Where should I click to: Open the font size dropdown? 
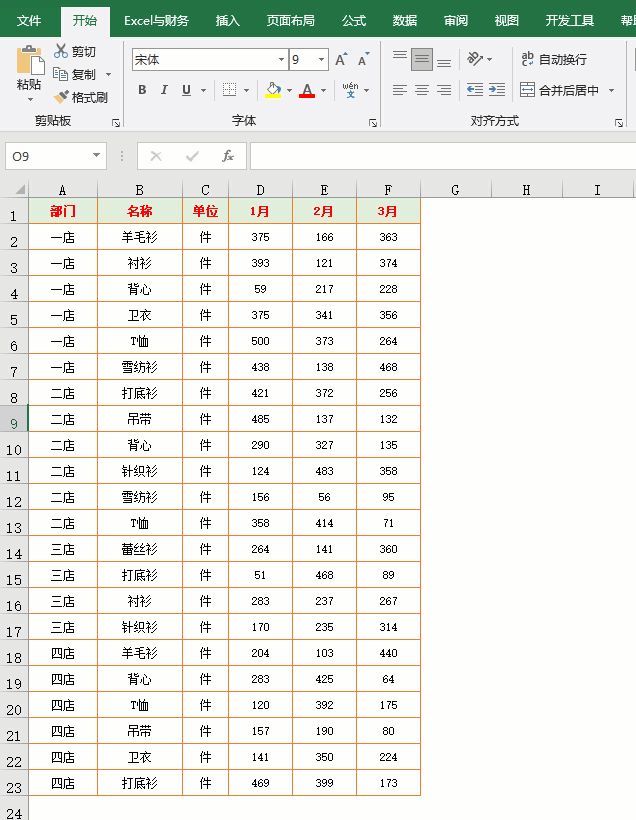[x=322, y=60]
